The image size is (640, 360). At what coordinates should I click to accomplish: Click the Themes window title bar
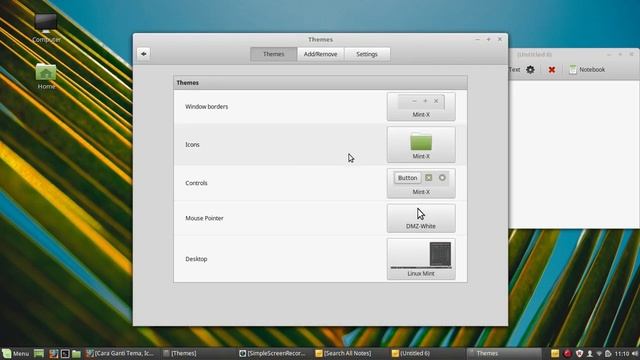point(320,40)
